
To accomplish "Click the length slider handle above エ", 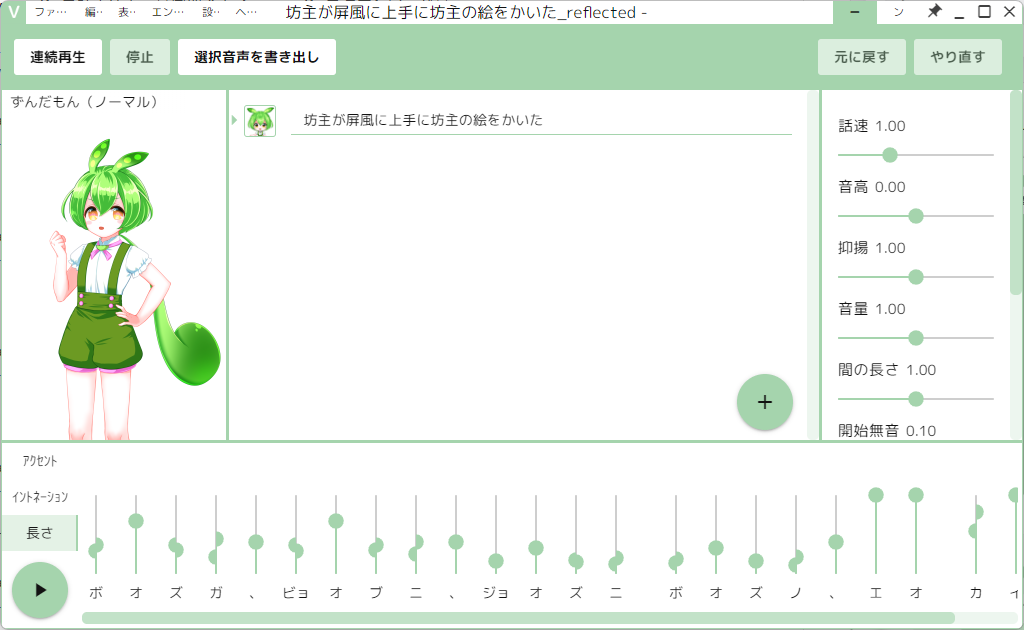I will (x=876, y=495).
